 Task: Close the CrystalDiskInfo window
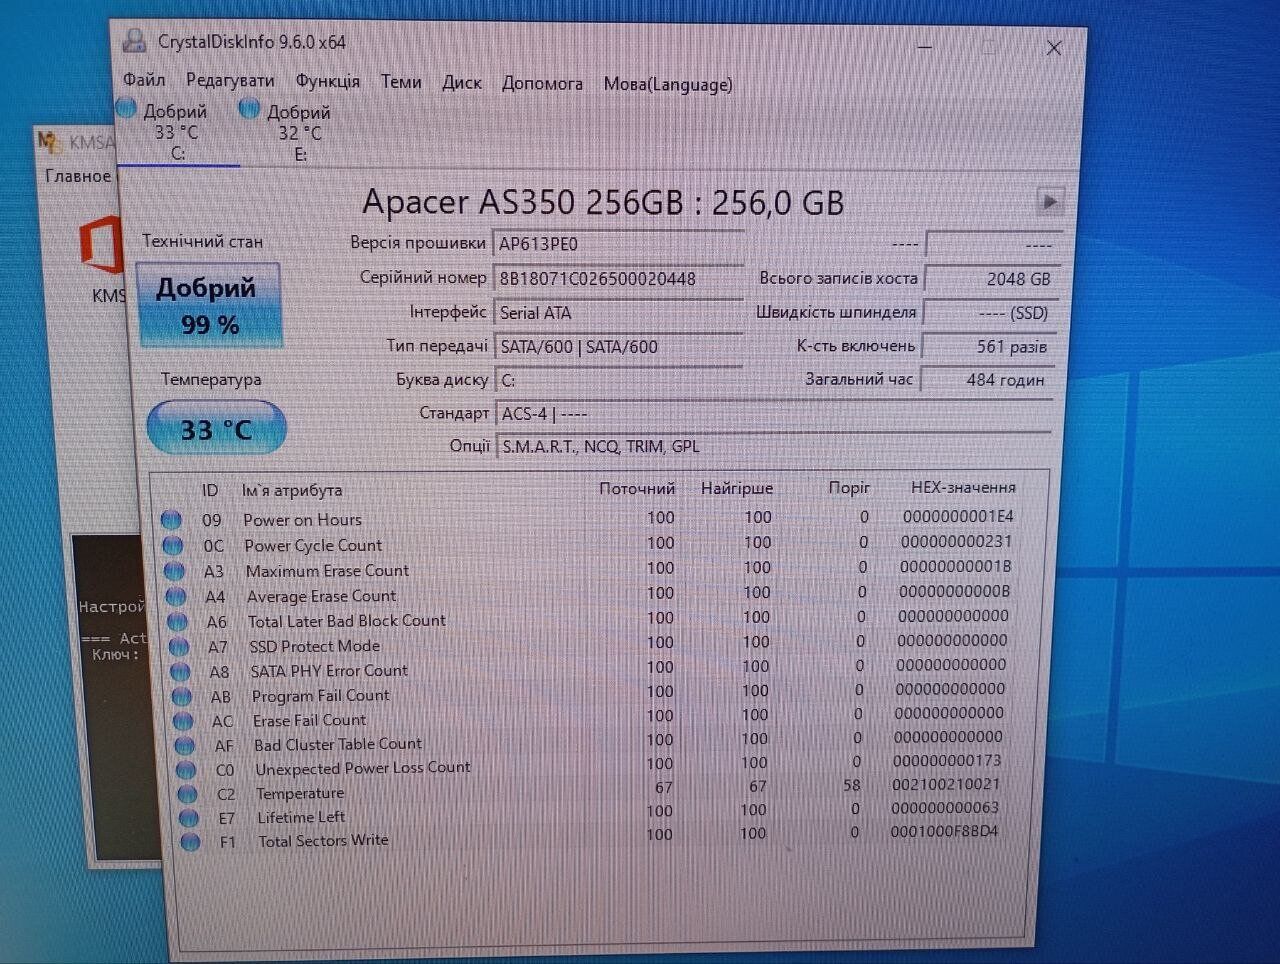pyautogui.click(x=1053, y=48)
